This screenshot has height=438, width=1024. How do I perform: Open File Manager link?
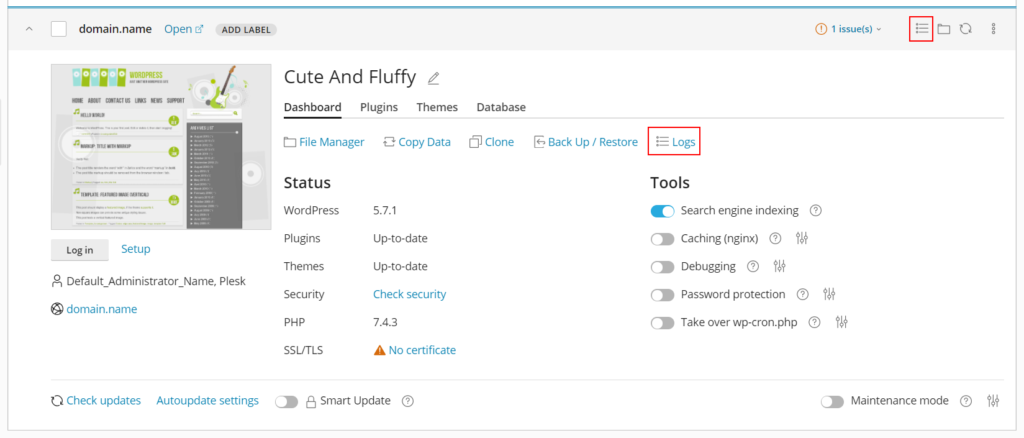(324, 142)
